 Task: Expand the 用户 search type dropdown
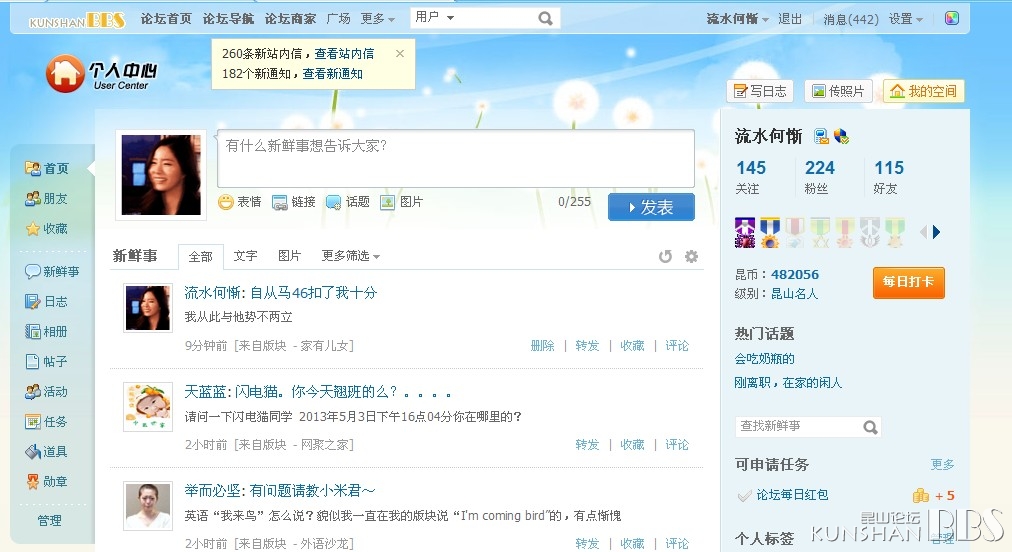click(434, 17)
